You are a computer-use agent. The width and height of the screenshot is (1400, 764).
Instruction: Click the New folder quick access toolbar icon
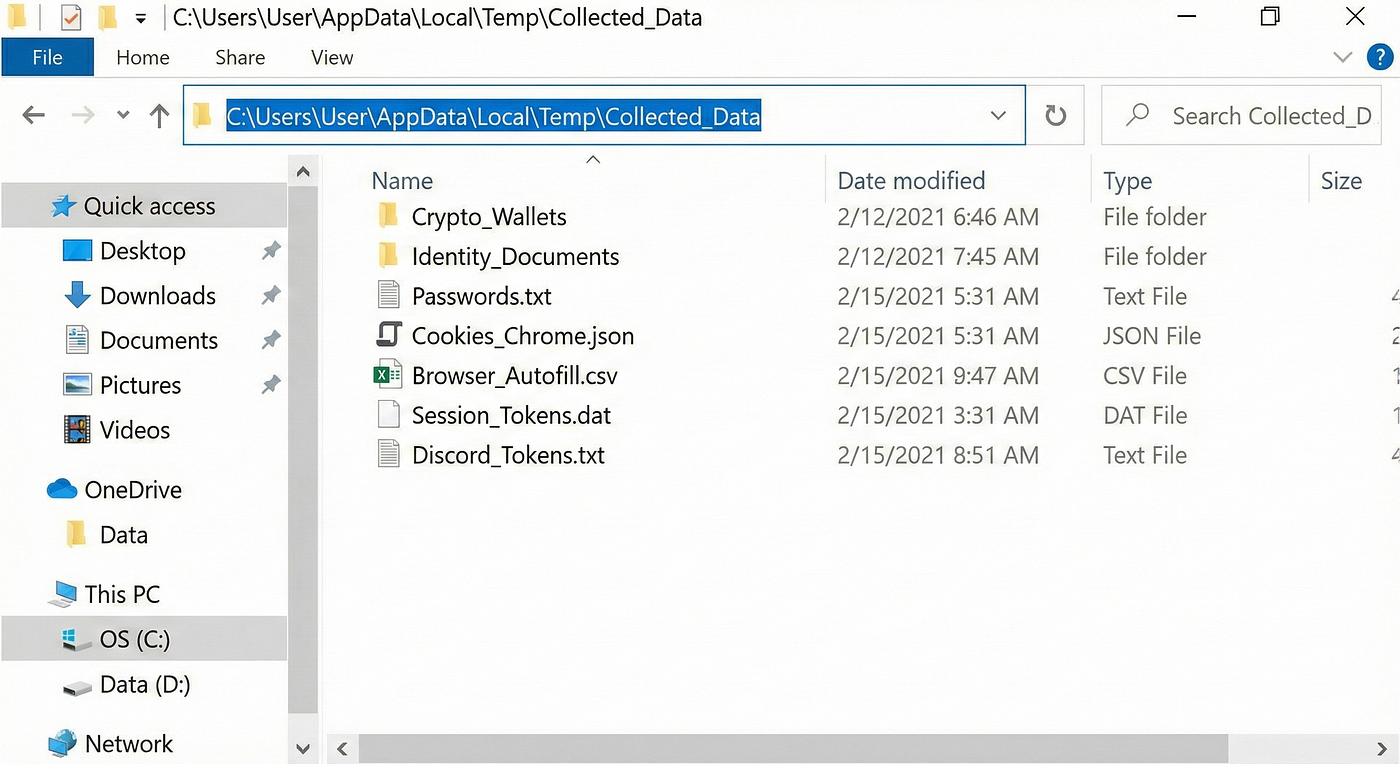point(109,17)
